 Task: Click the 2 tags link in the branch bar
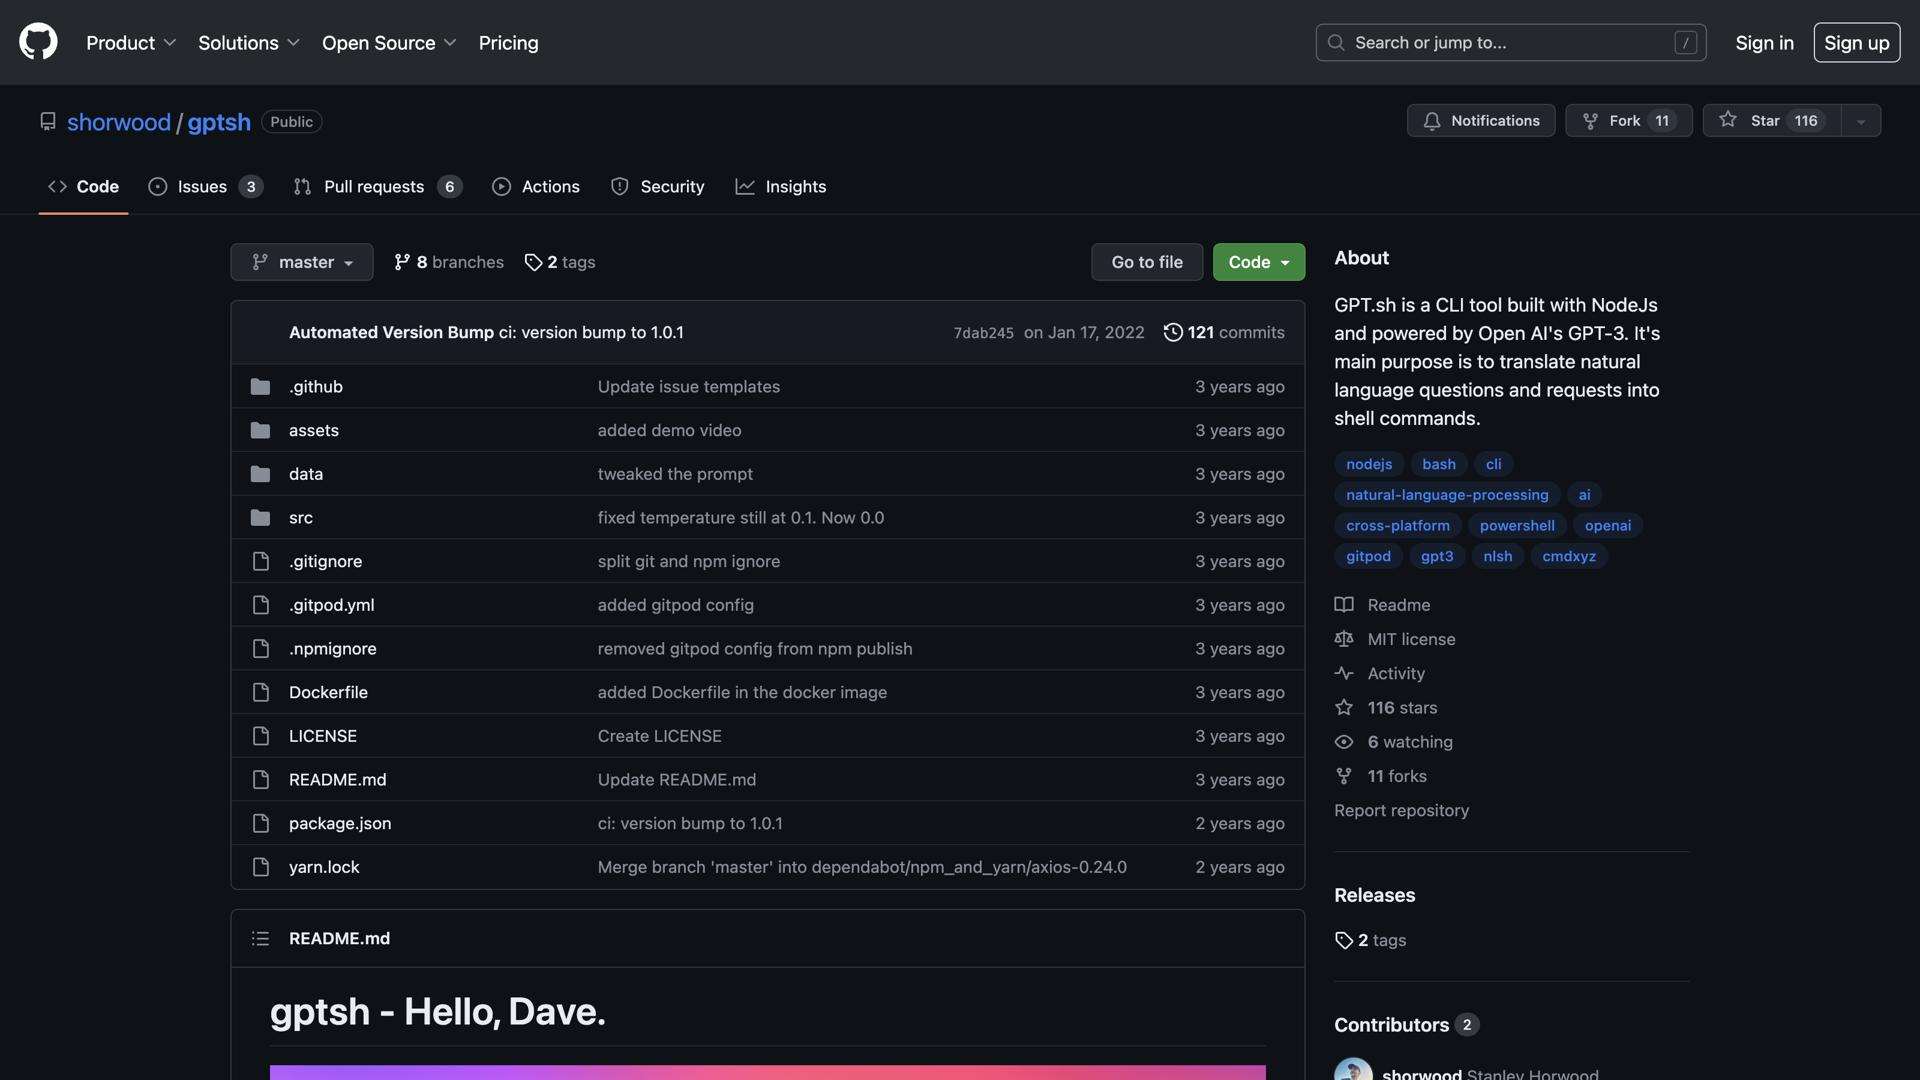tap(560, 262)
